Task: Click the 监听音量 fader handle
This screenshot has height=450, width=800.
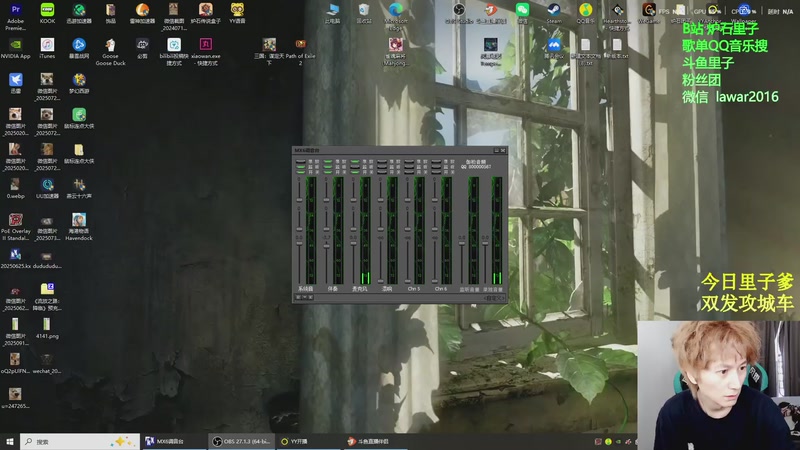Action: tap(462, 243)
